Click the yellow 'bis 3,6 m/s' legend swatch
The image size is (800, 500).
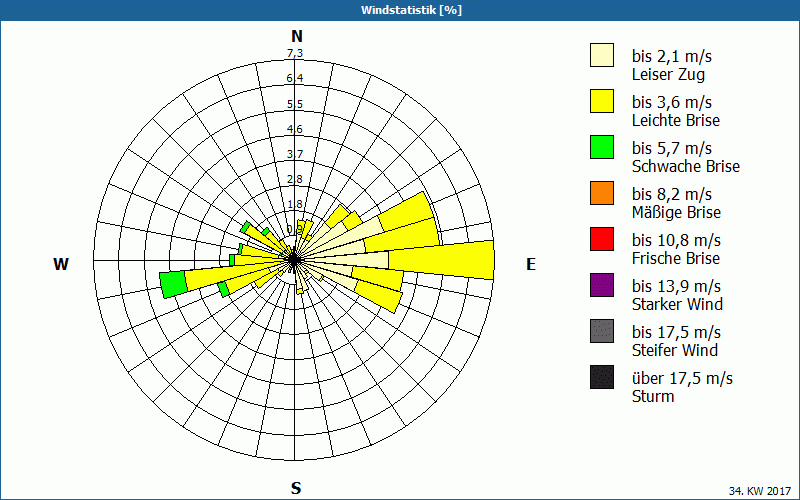coord(602,101)
